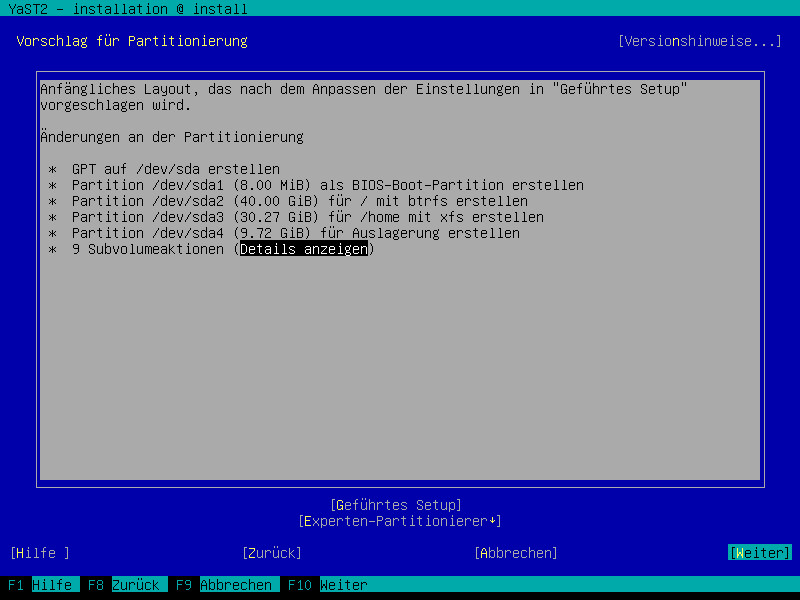The width and height of the screenshot is (800, 600).
Task: Expand the Experten-Partitionierer dropdown
Action: pyautogui.click(x=400, y=521)
